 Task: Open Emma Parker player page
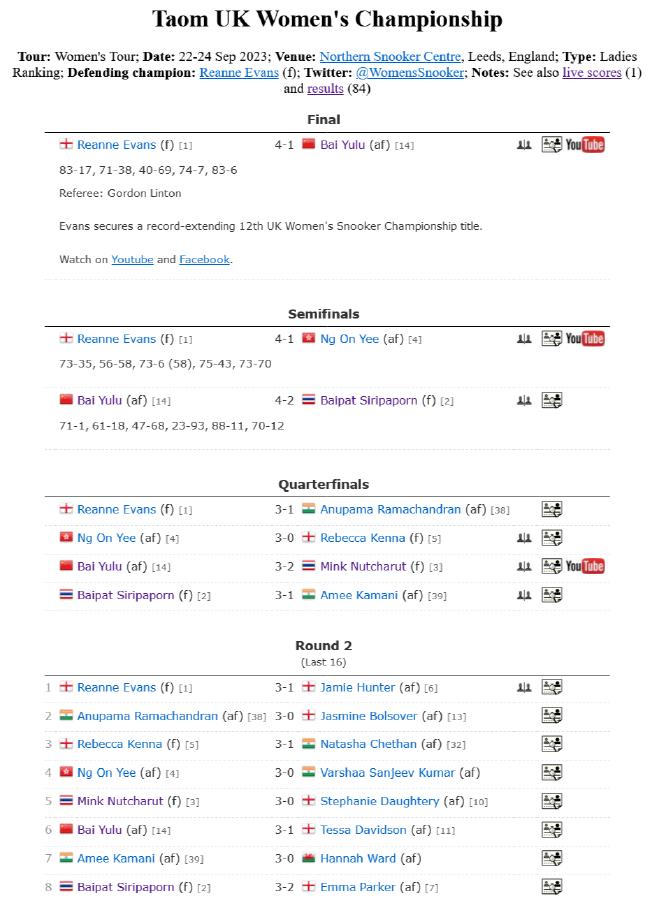pyautogui.click(x=357, y=887)
